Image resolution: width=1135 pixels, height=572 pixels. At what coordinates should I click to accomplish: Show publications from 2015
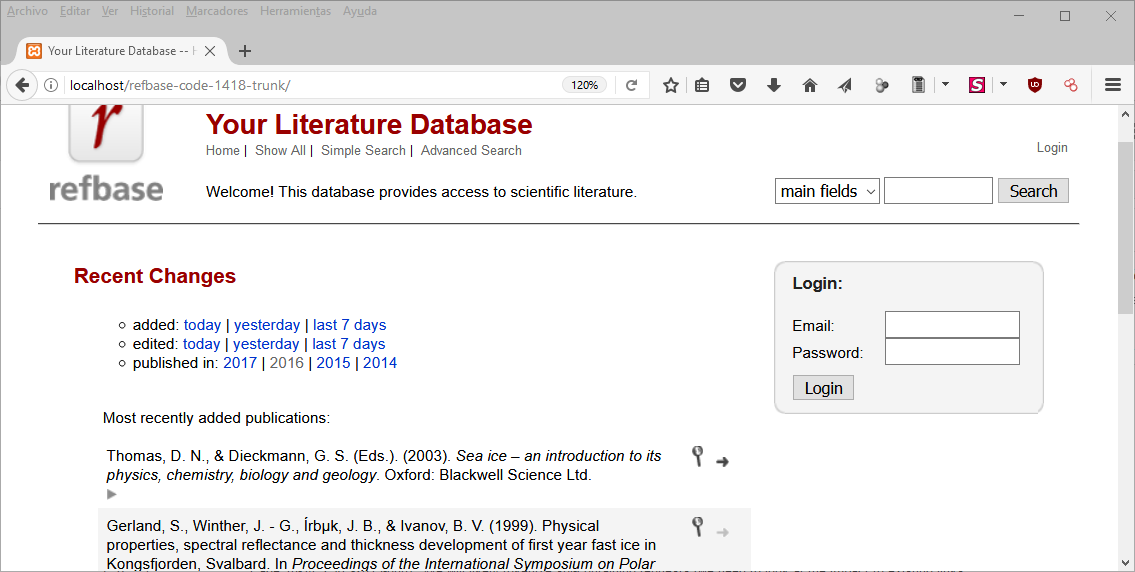tap(333, 362)
